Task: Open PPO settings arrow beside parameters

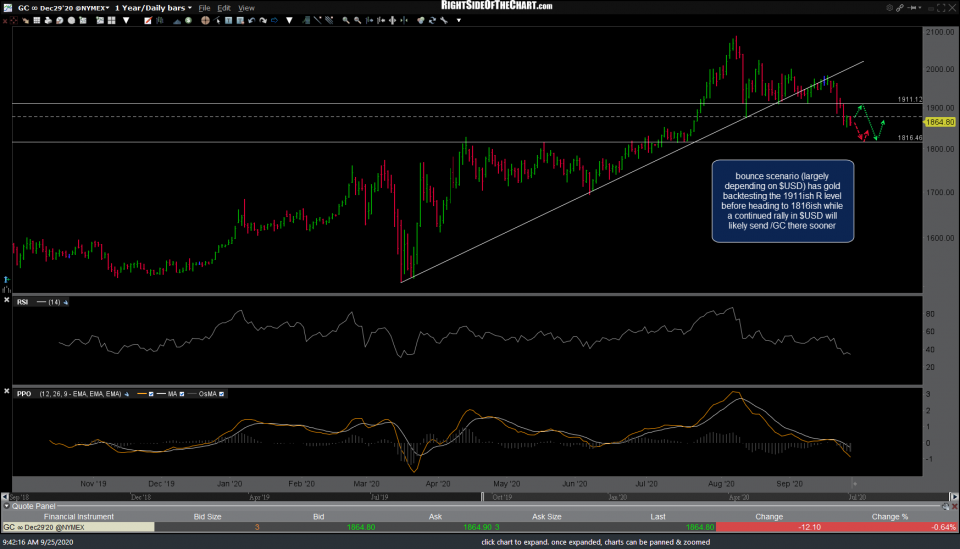Action: [x=127, y=394]
